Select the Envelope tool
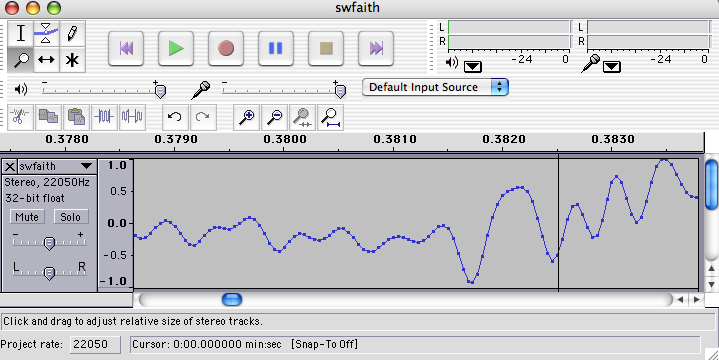The height and width of the screenshot is (360, 719). click(46, 33)
